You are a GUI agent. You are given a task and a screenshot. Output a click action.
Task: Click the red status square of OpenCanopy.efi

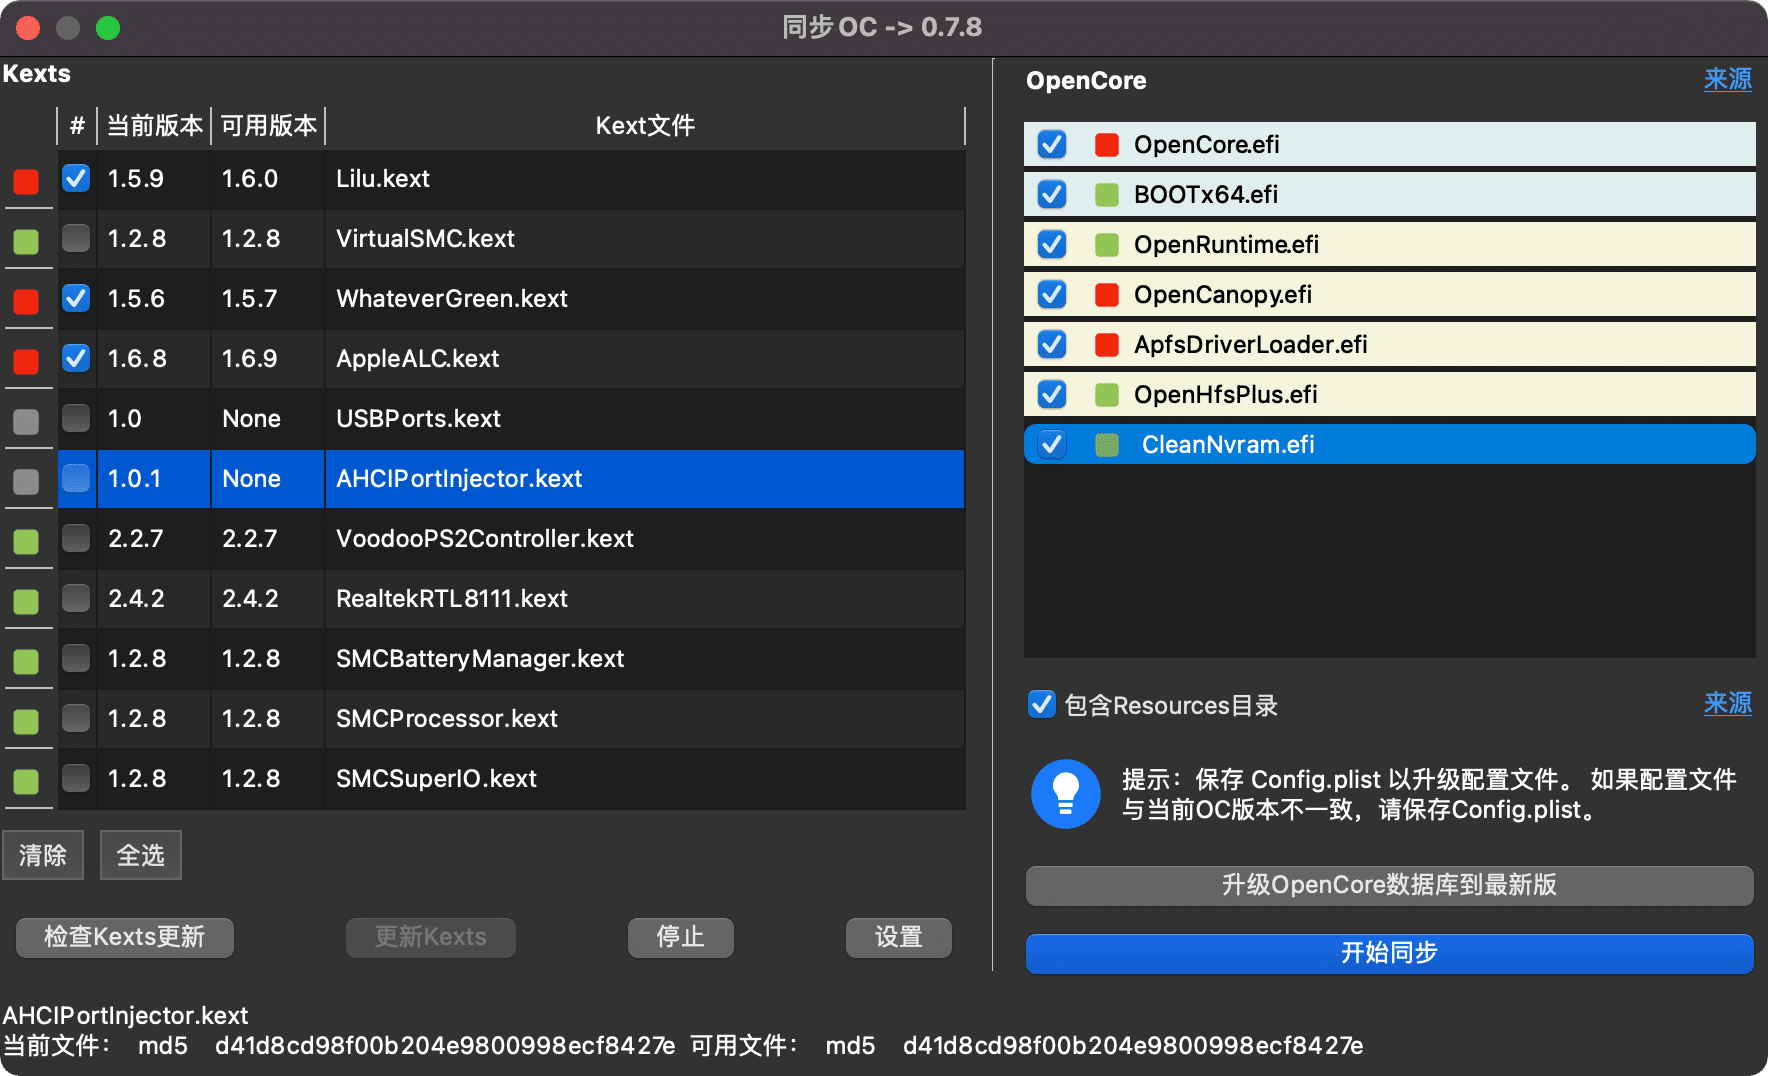pos(1106,295)
